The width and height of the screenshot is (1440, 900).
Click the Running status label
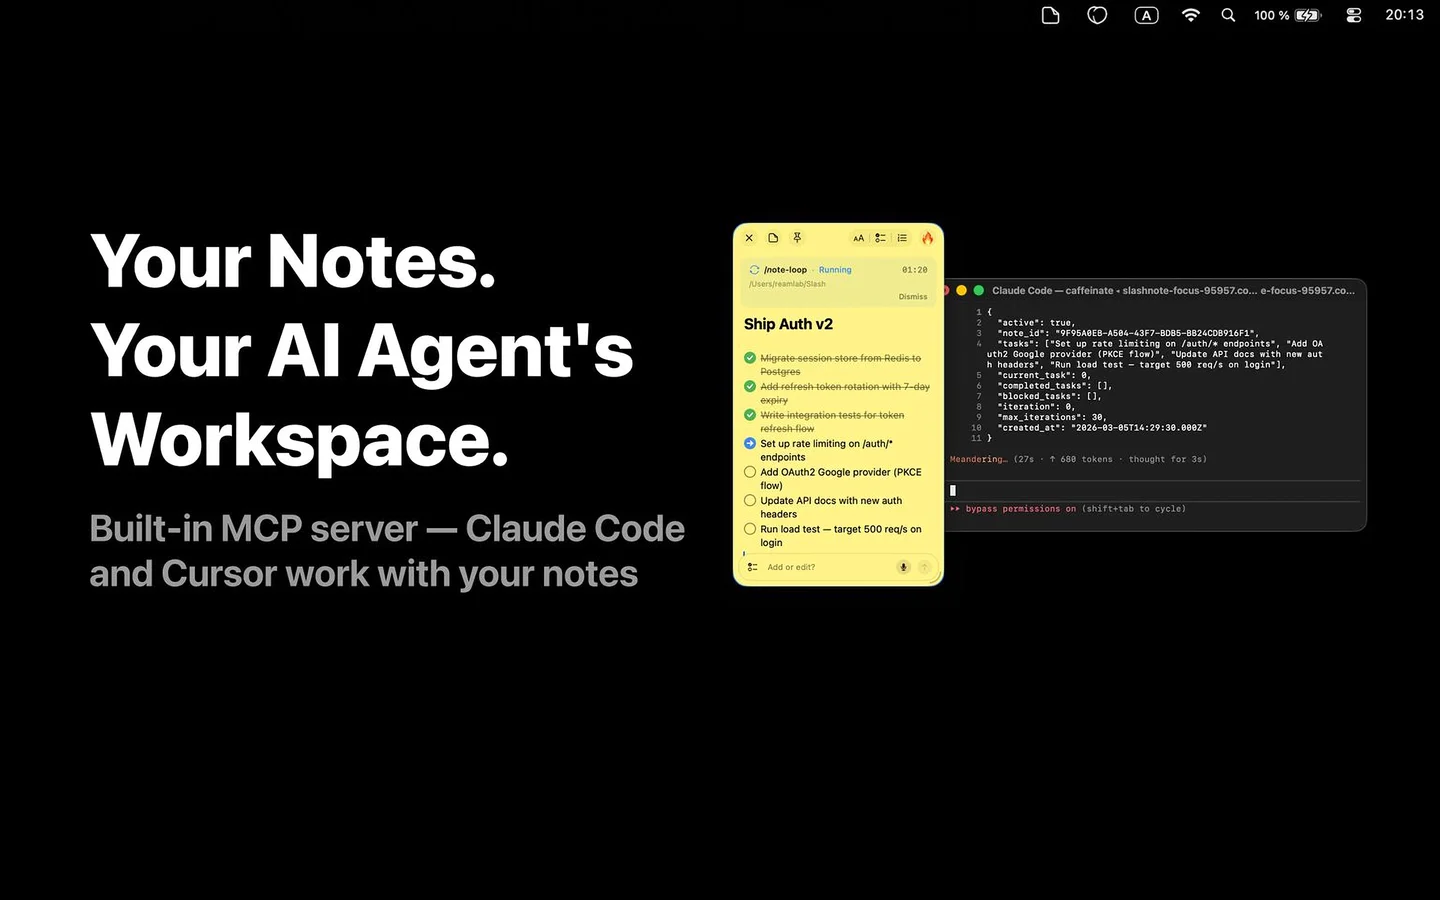click(835, 270)
